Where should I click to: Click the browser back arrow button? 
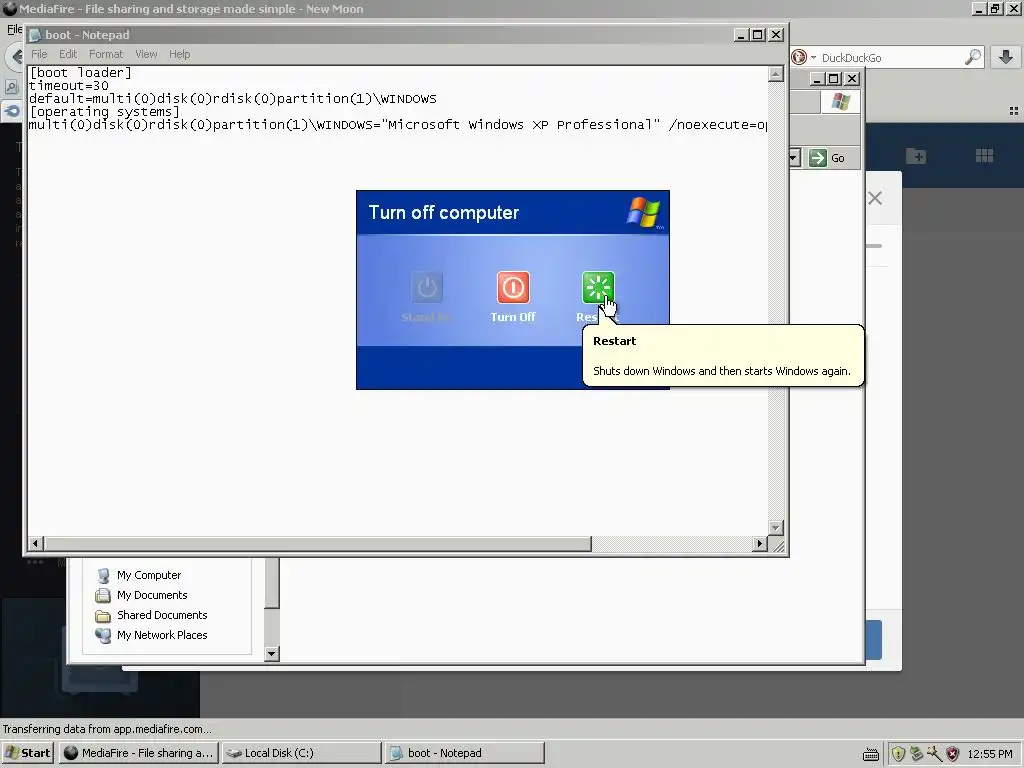(16, 57)
